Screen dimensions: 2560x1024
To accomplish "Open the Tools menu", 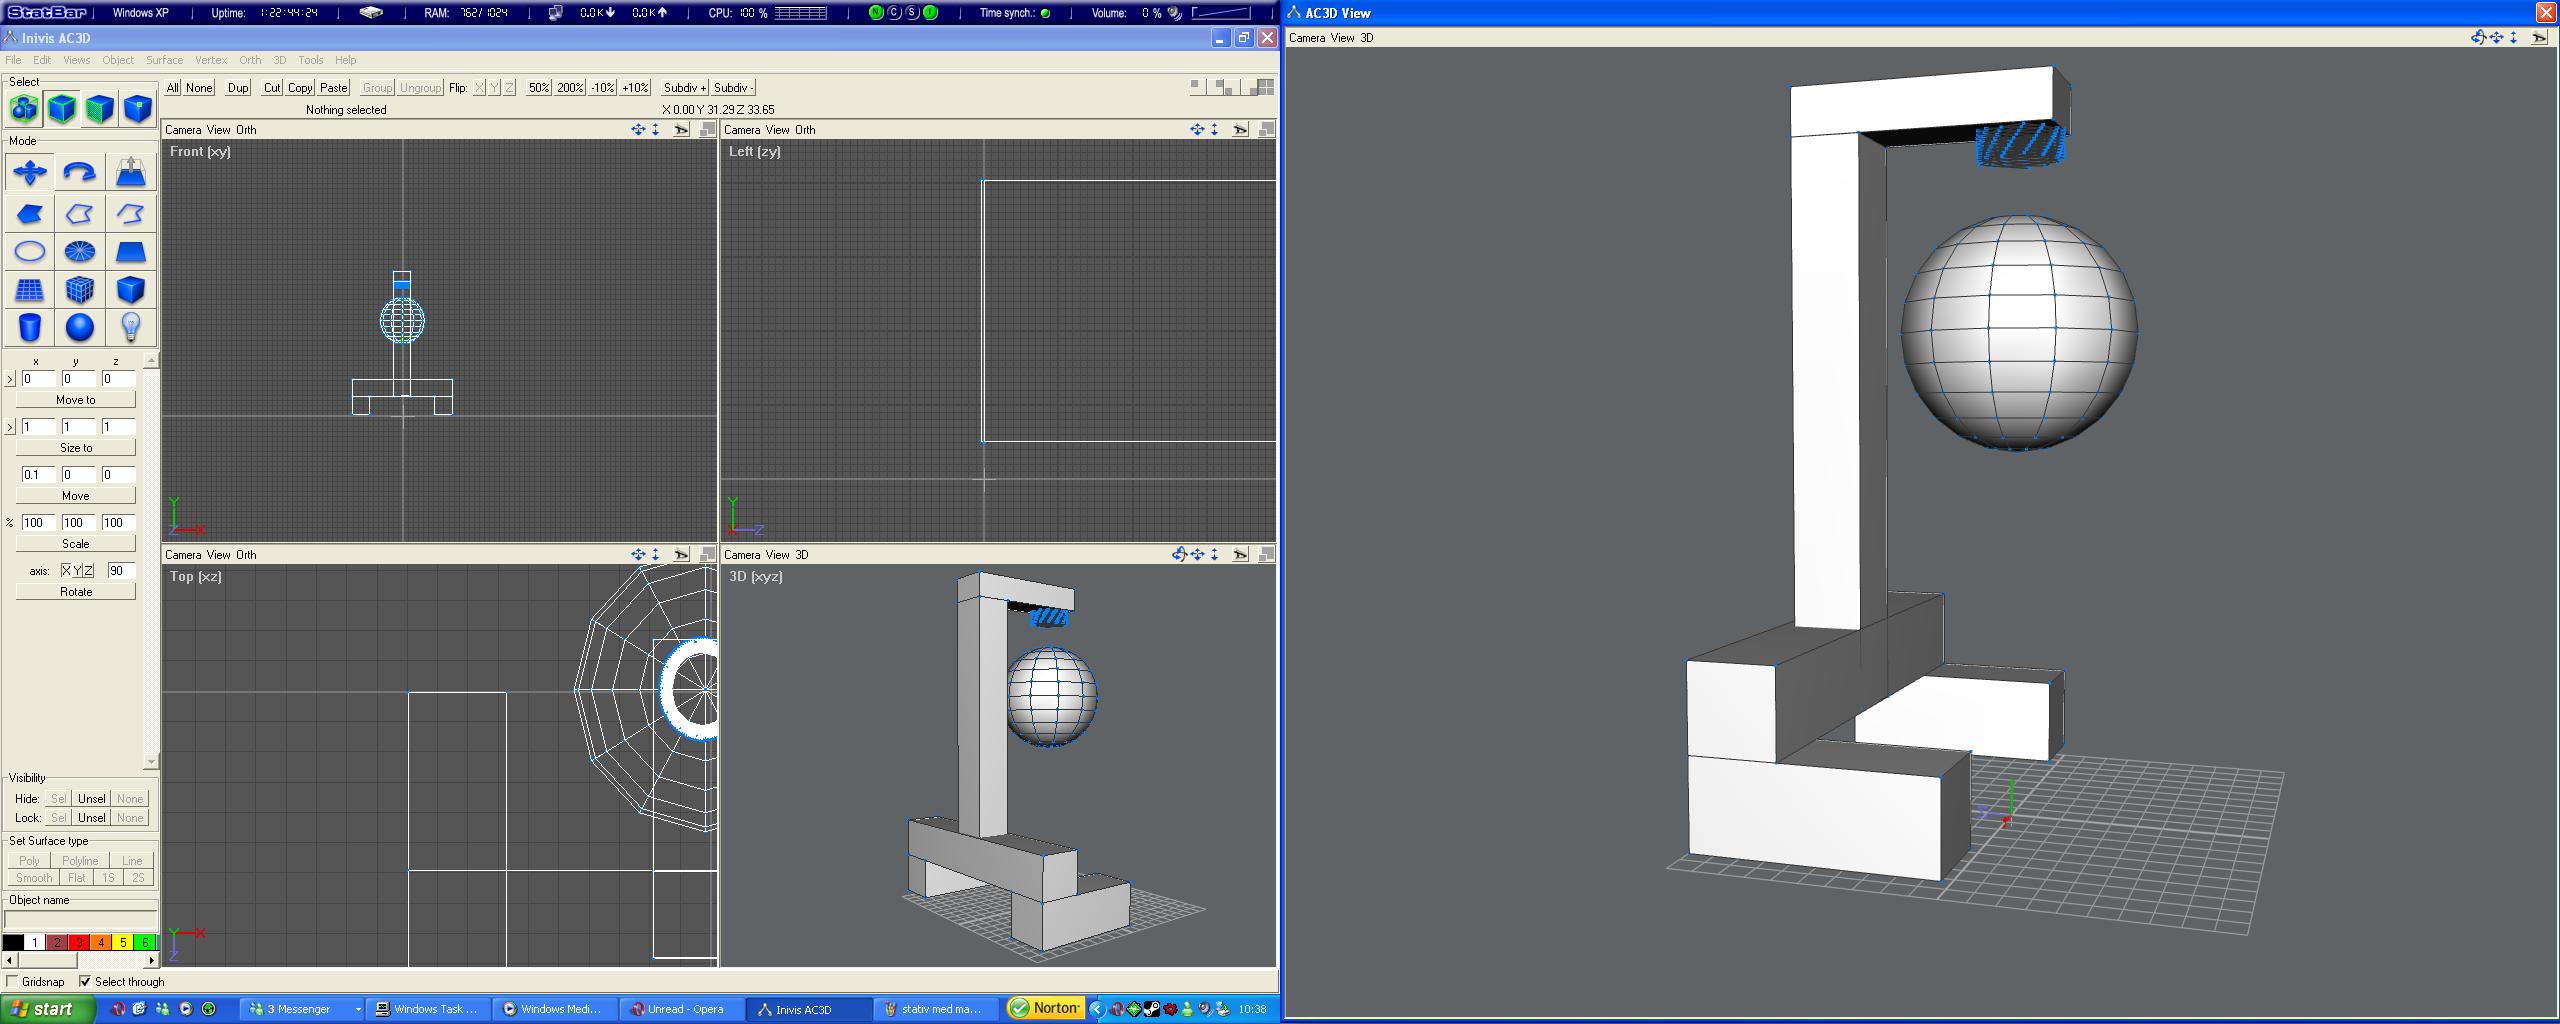I will tap(311, 60).
